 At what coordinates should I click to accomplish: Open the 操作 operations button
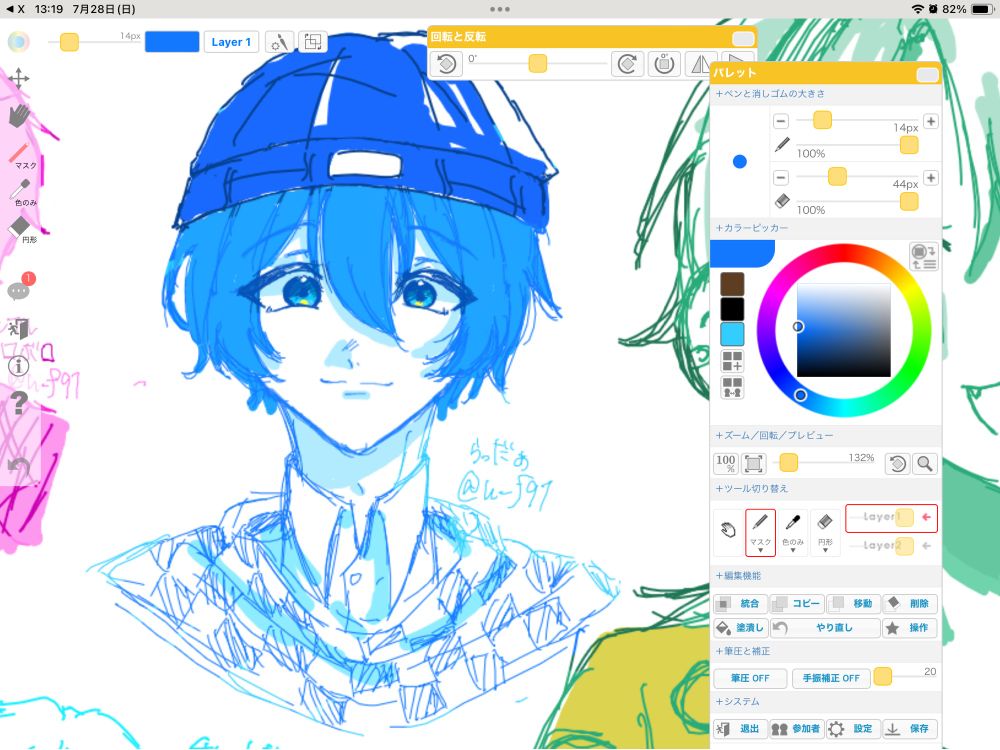click(910, 628)
